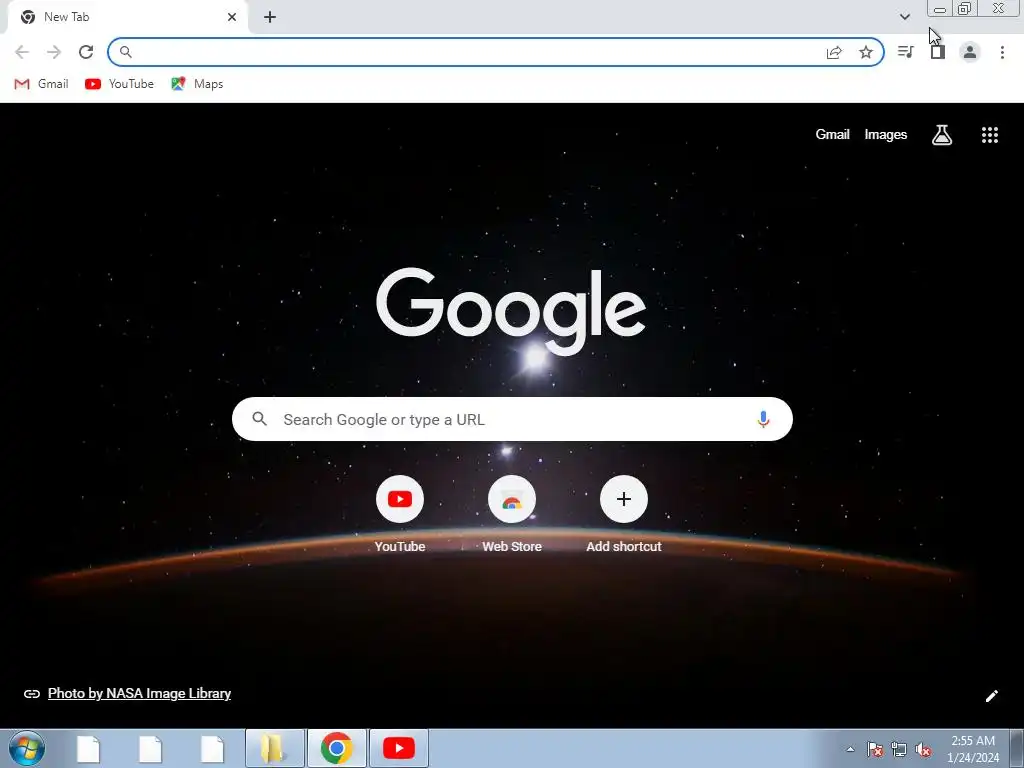Click the taskbar clock showing 2:55 AM
The height and width of the screenshot is (768, 1024).
tap(972, 749)
